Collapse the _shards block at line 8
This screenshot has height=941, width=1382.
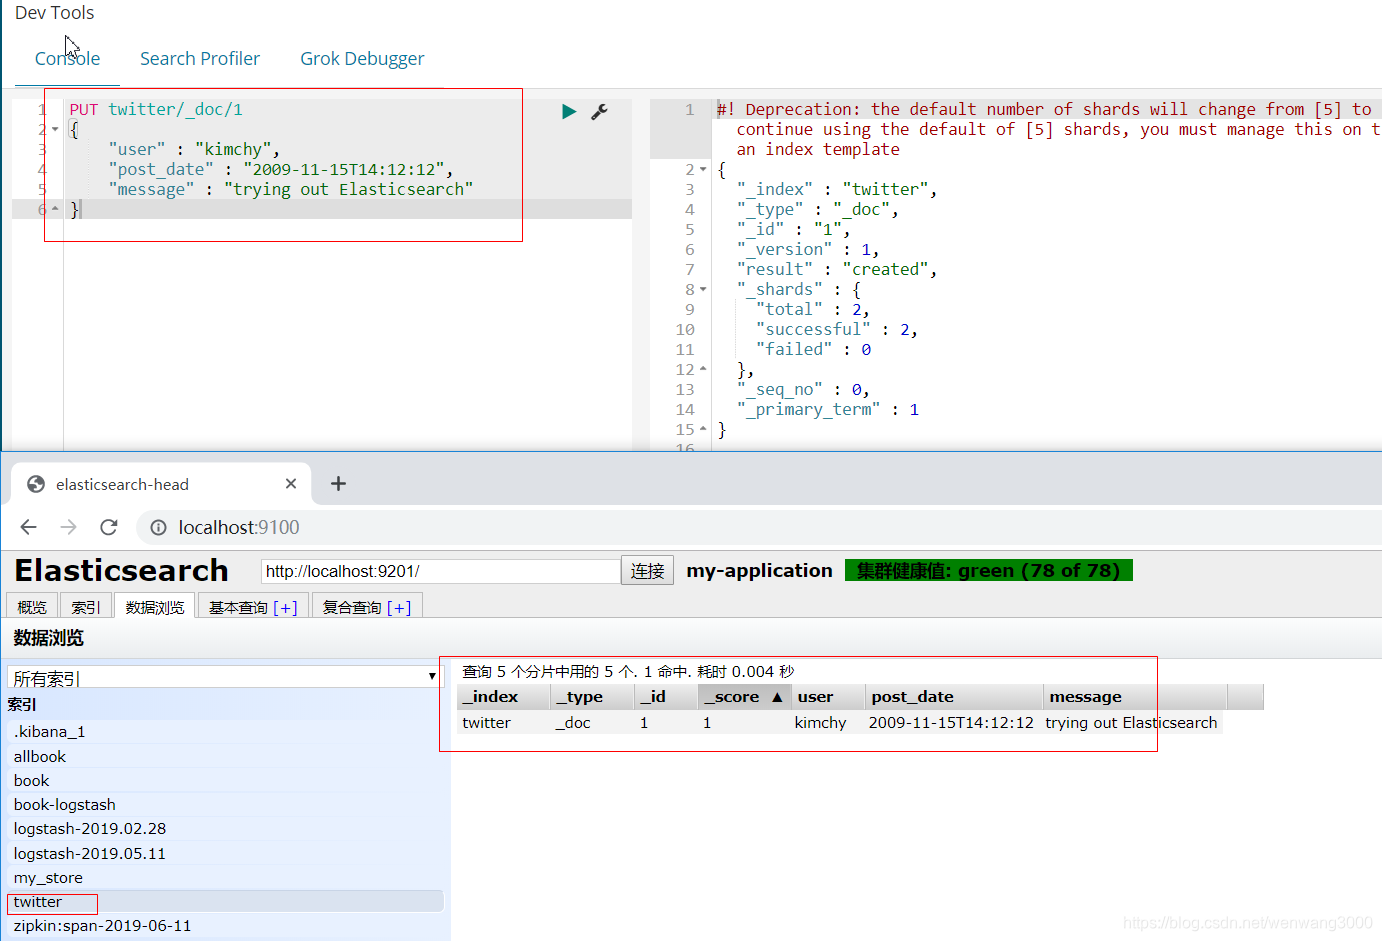(x=703, y=289)
